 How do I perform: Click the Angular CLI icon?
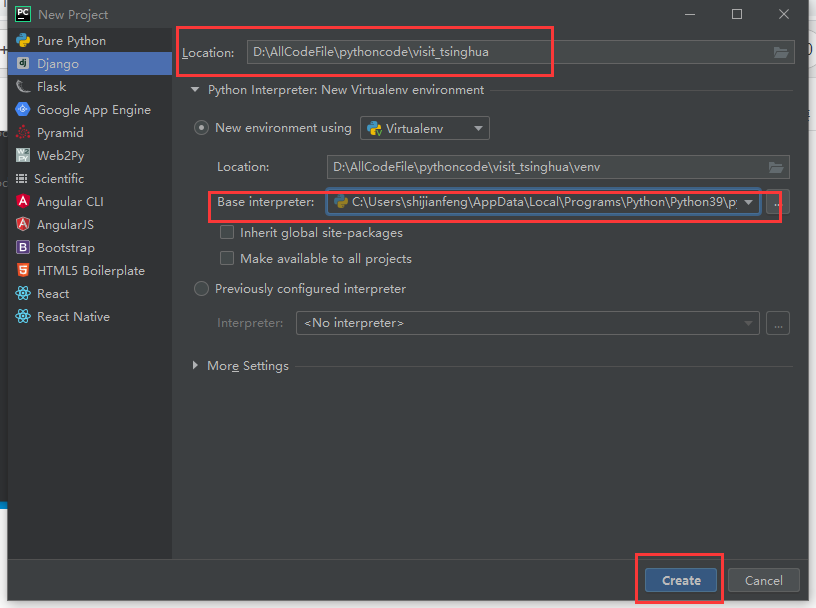point(23,201)
